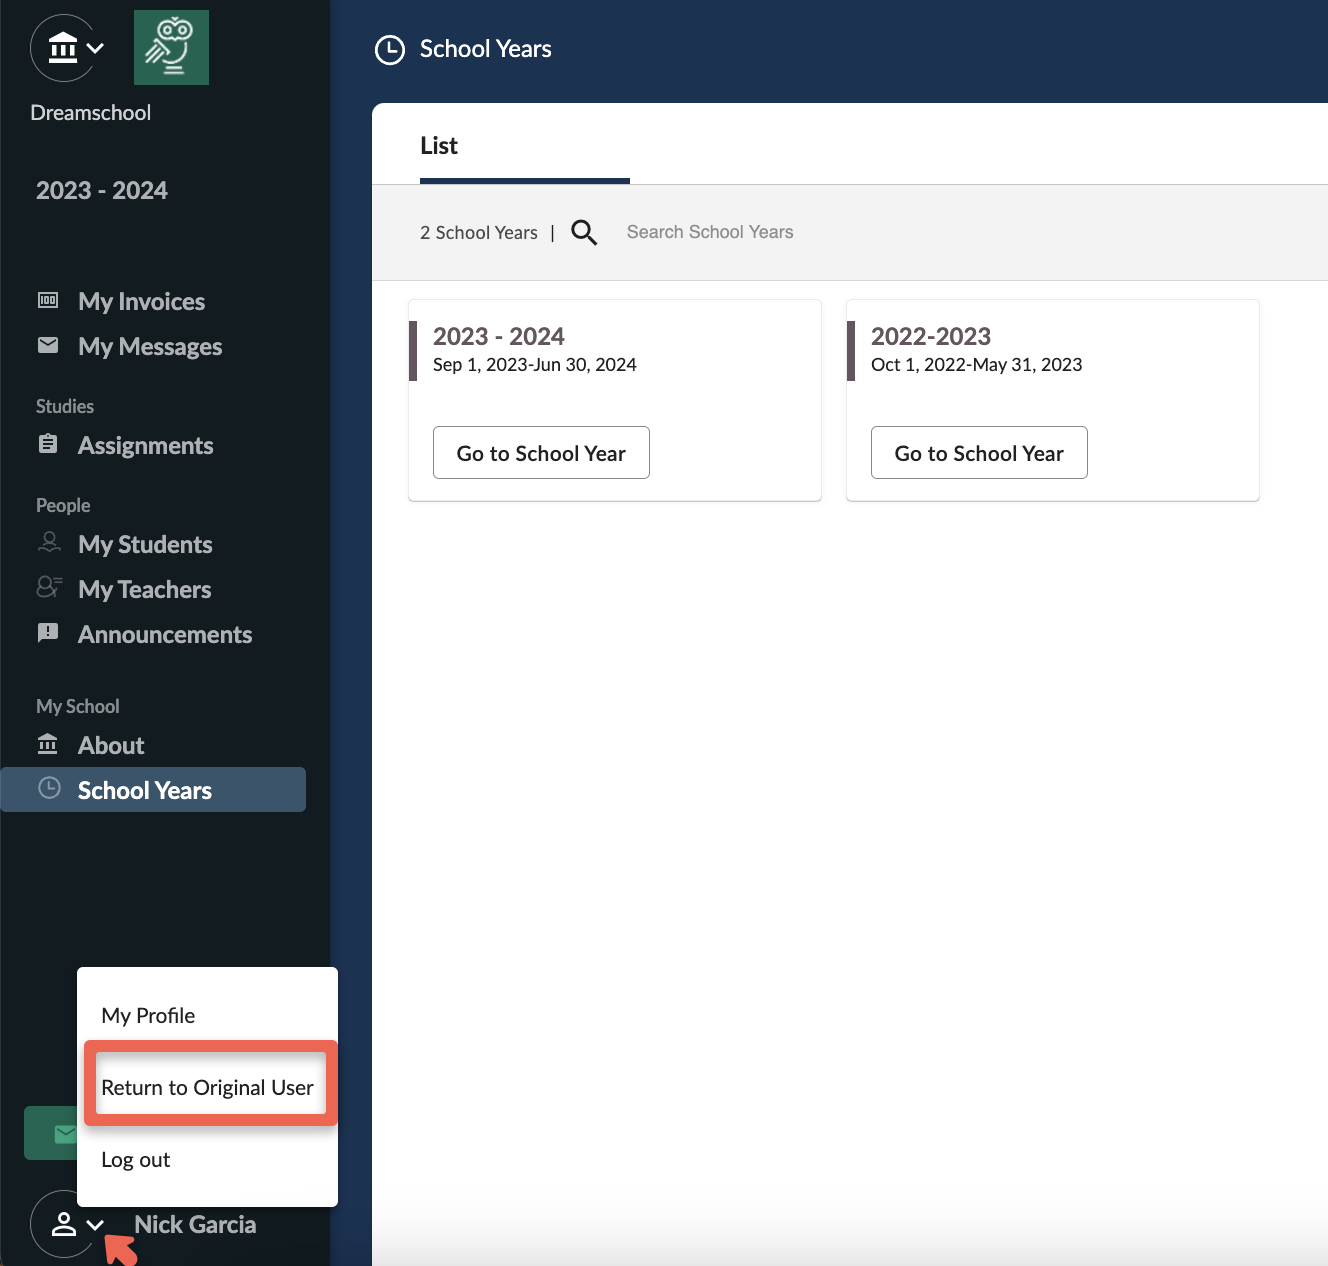Viewport: 1328px width, 1266px height.
Task: Click the 2023 - 2024 year label in sidebar
Action: tap(102, 190)
